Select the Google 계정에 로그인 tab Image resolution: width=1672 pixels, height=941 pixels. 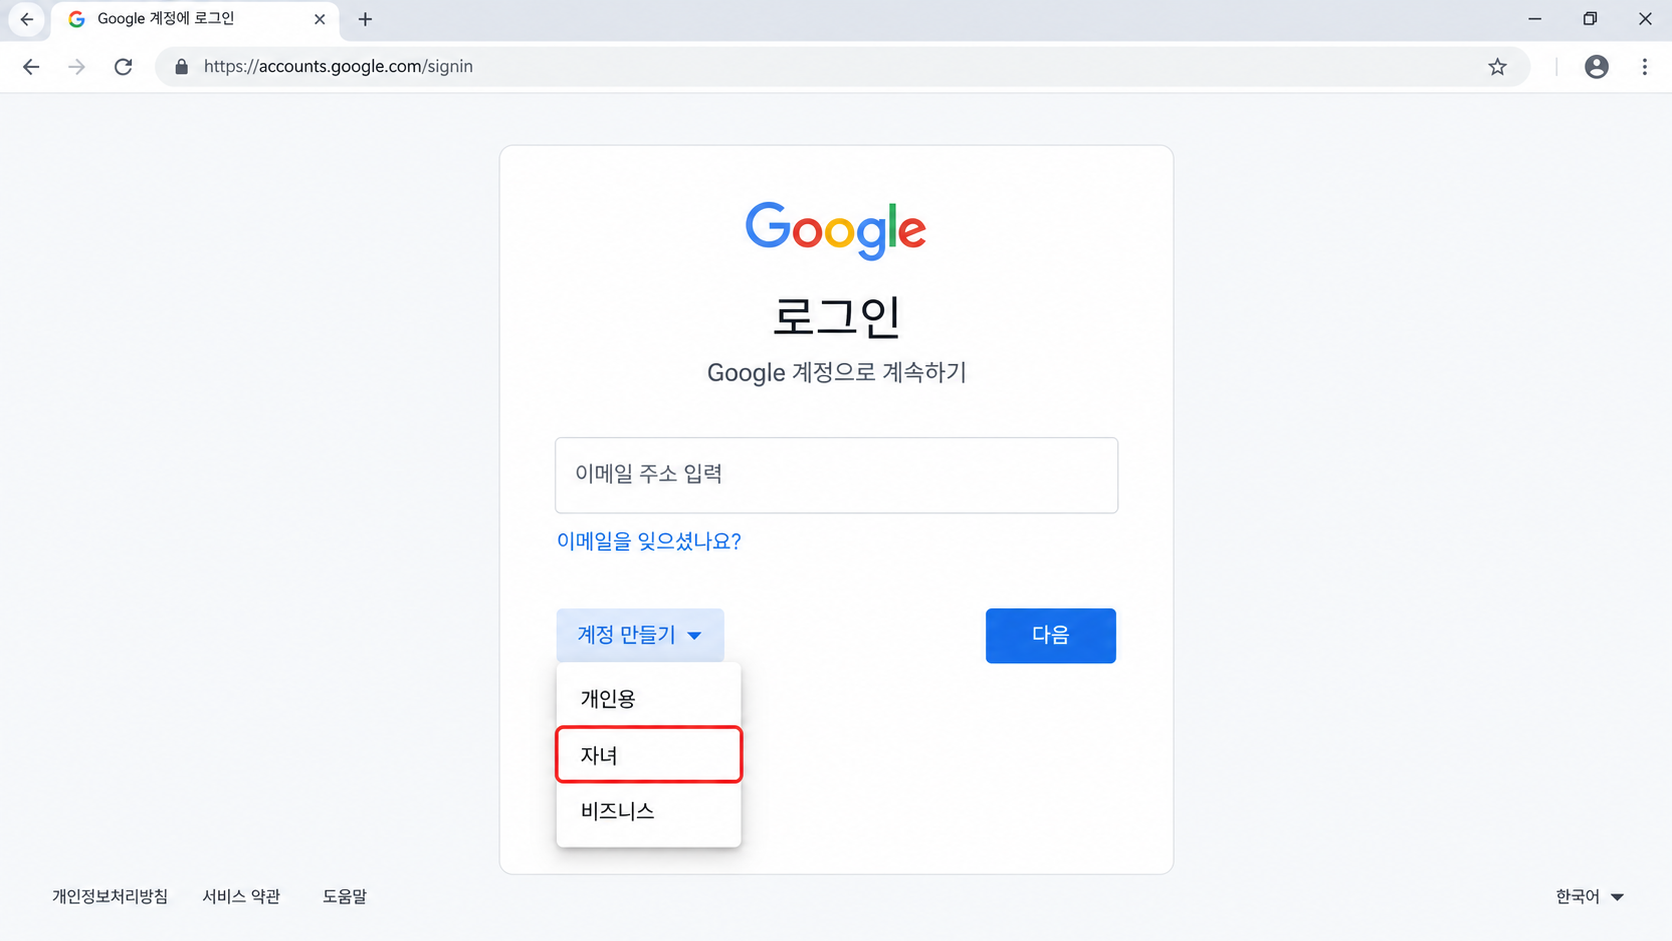click(197, 19)
